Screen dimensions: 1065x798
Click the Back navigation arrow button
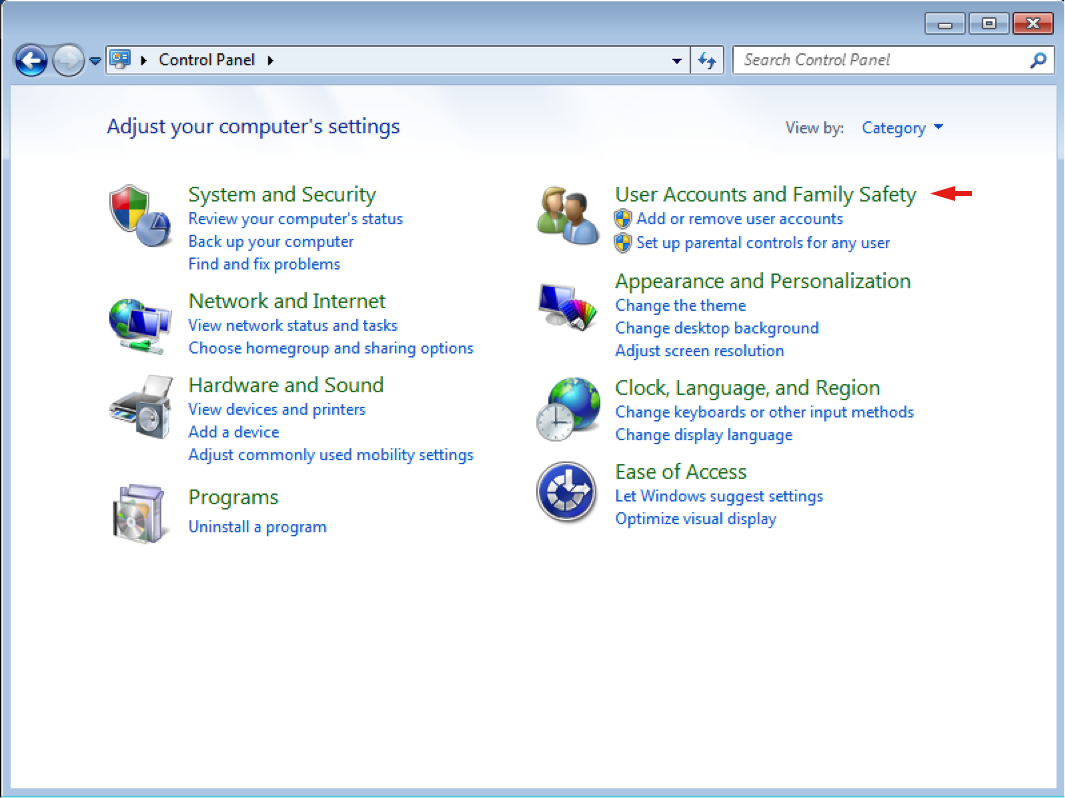coord(31,61)
